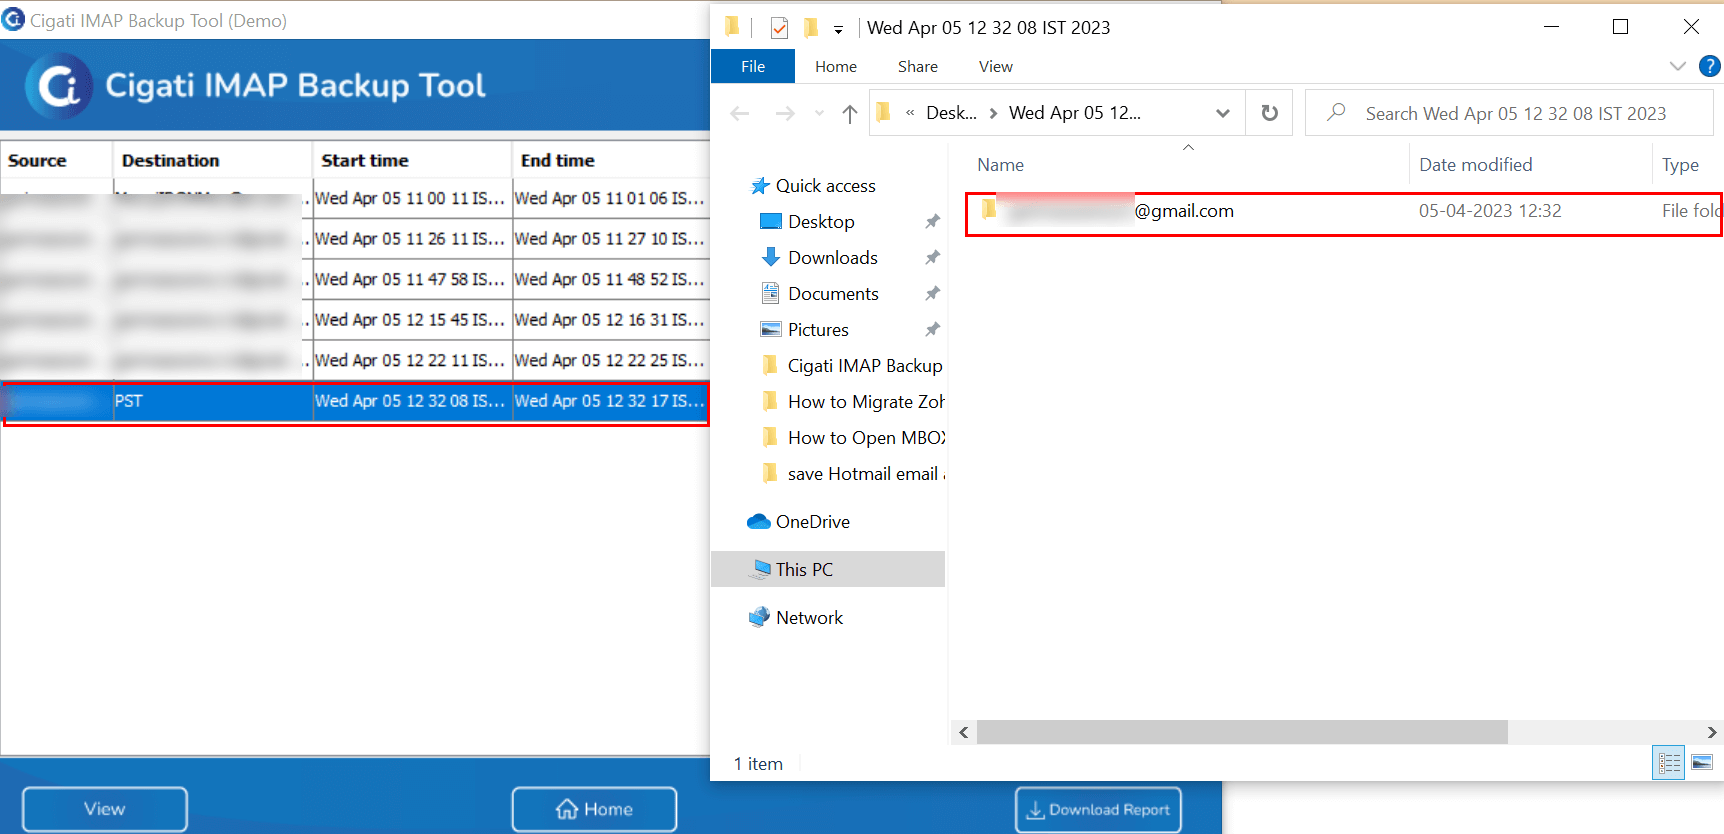The height and width of the screenshot is (834, 1724).
Task: Click the New folder icon in title bar
Action: (x=811, y=27)
